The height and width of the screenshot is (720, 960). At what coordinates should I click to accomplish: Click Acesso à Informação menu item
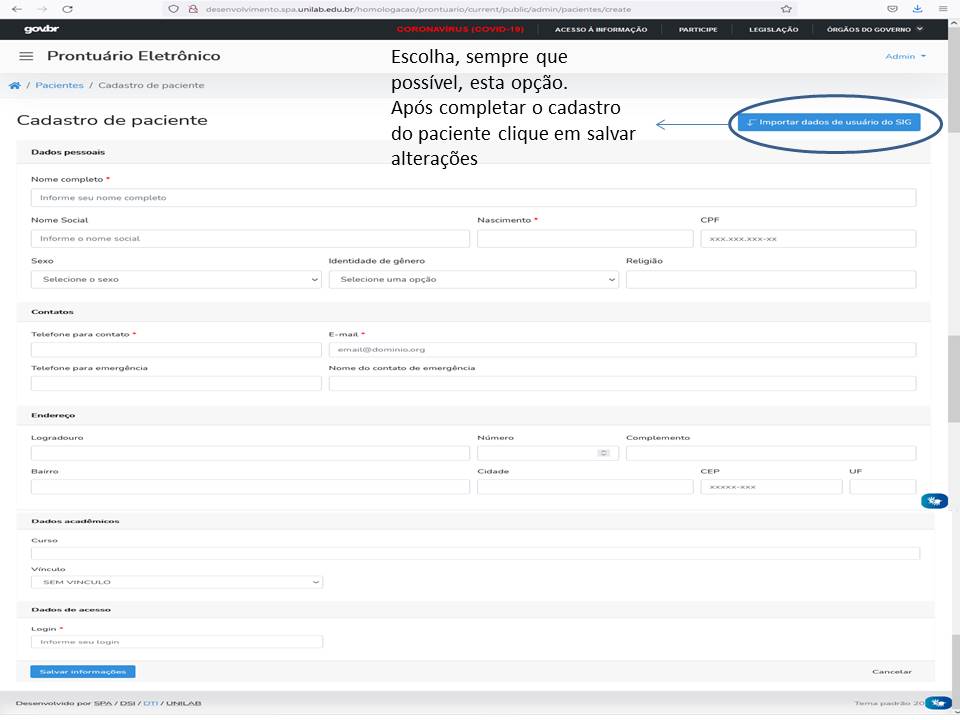click(x=601, y=30)
